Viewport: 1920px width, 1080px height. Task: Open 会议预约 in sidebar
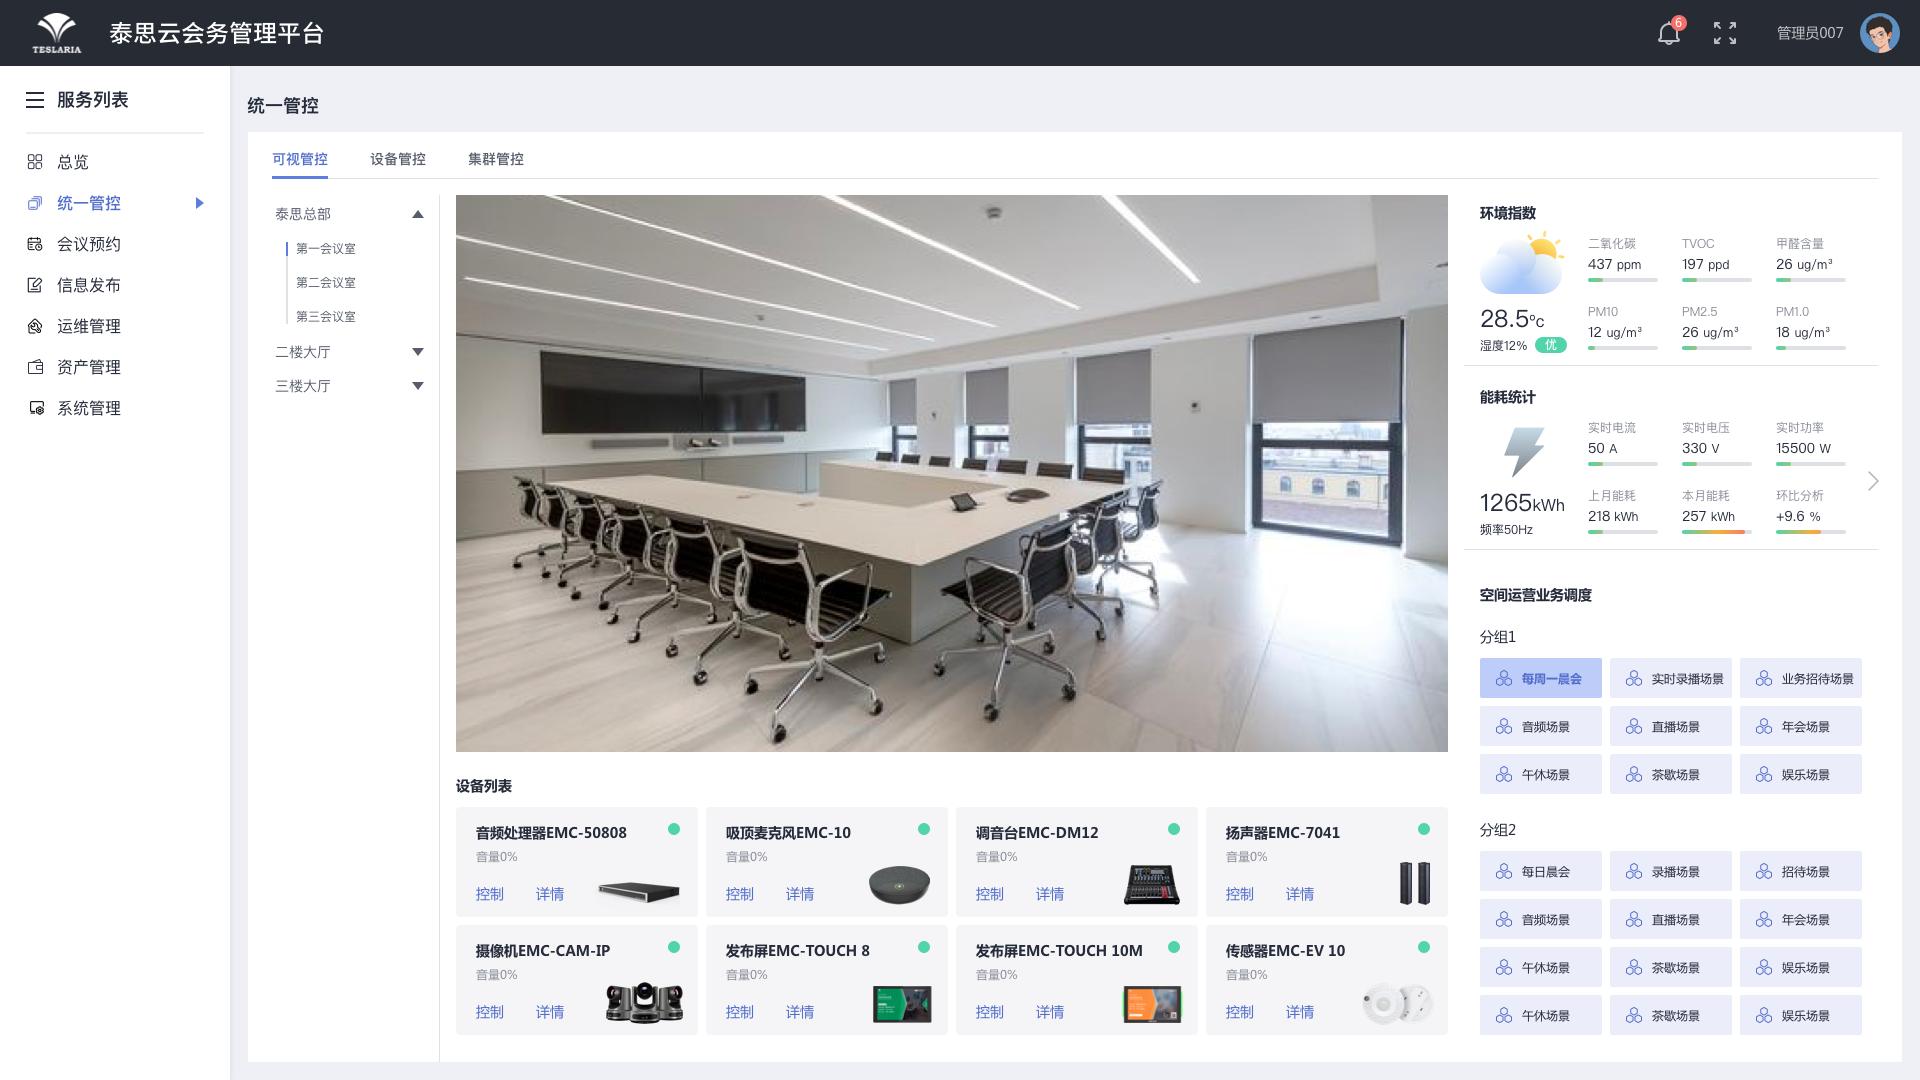(88, 244)
